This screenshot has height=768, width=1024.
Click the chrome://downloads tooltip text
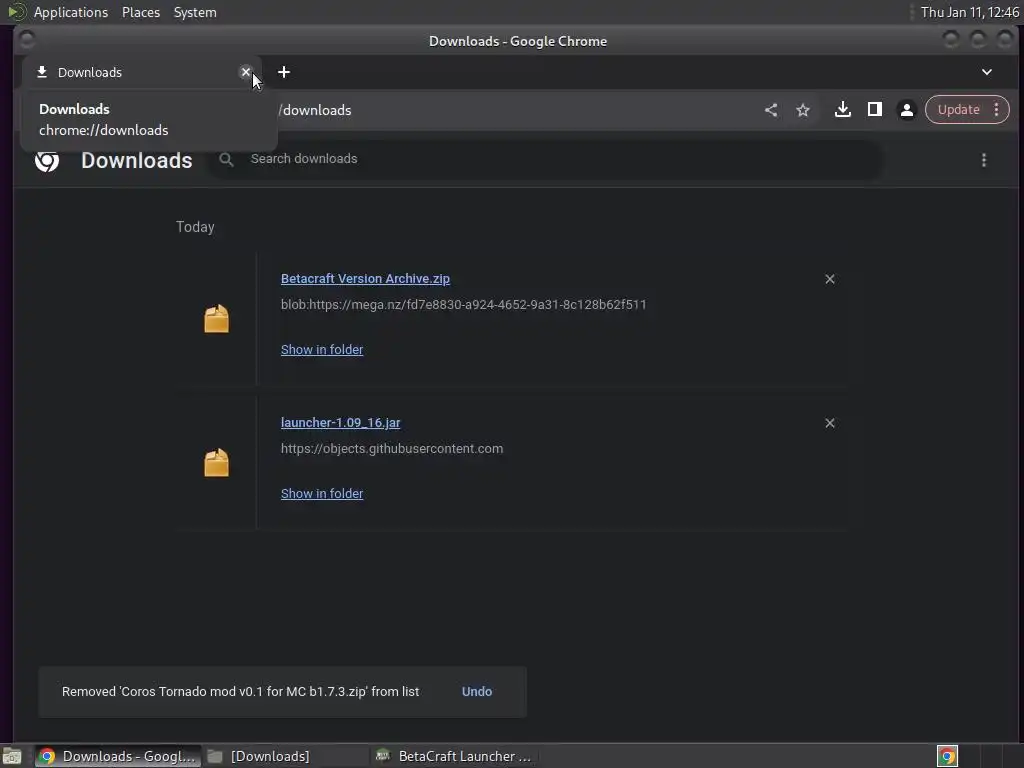click(104, 130)
